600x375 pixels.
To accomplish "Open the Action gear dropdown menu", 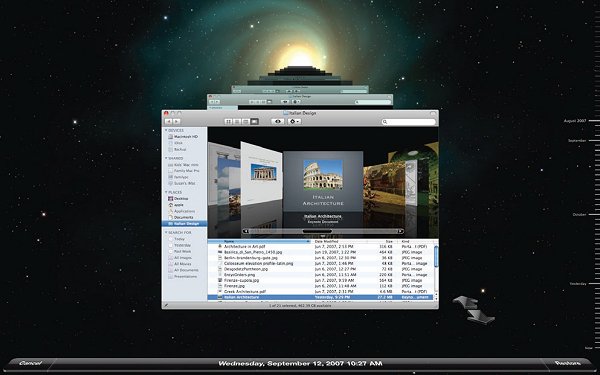I will [x=295, y=121].
